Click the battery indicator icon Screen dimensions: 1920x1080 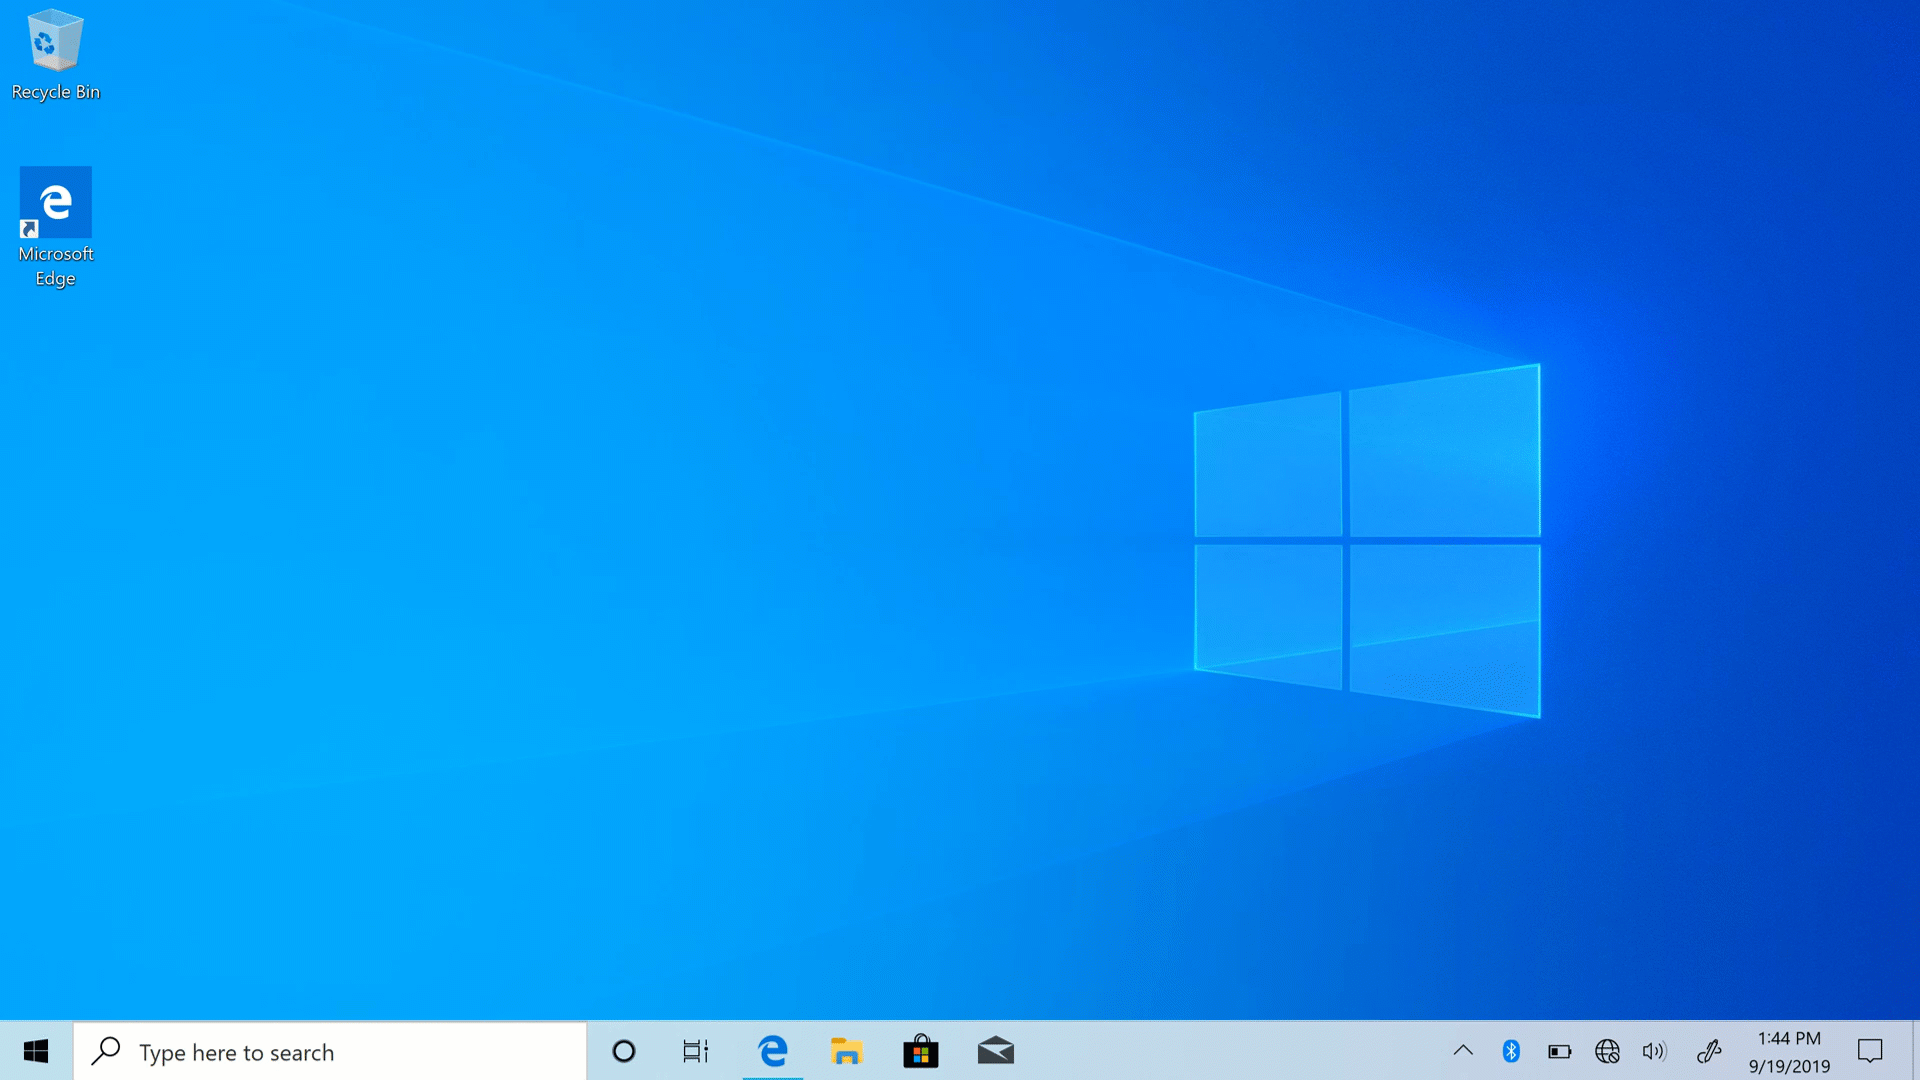pos(1557,1051)
